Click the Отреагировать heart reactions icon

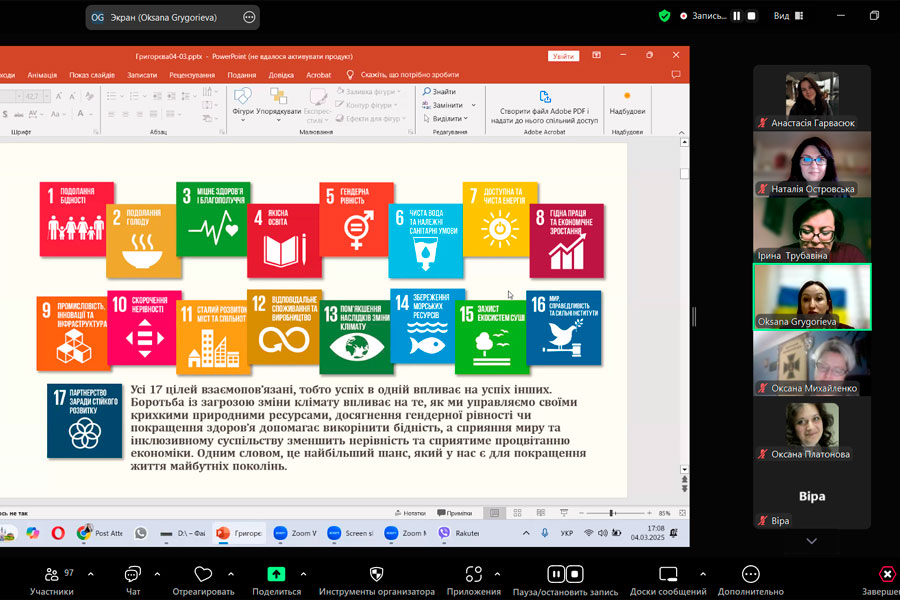204,574
